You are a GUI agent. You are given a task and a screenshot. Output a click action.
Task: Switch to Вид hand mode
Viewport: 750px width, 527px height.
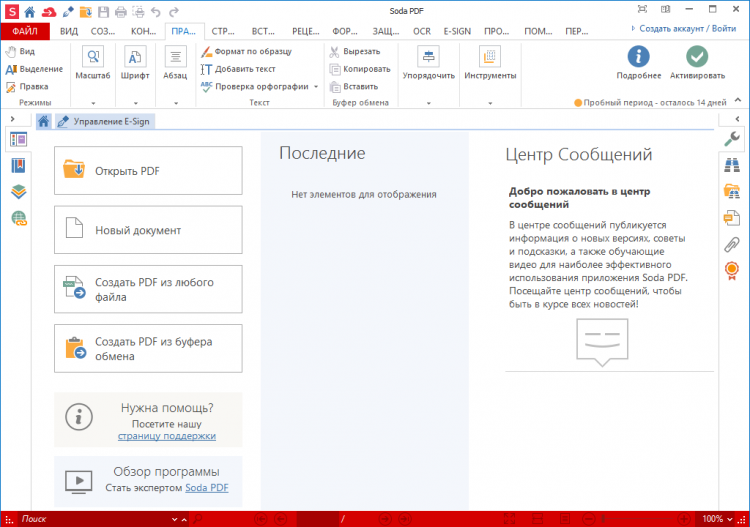(x=21, y=51)
